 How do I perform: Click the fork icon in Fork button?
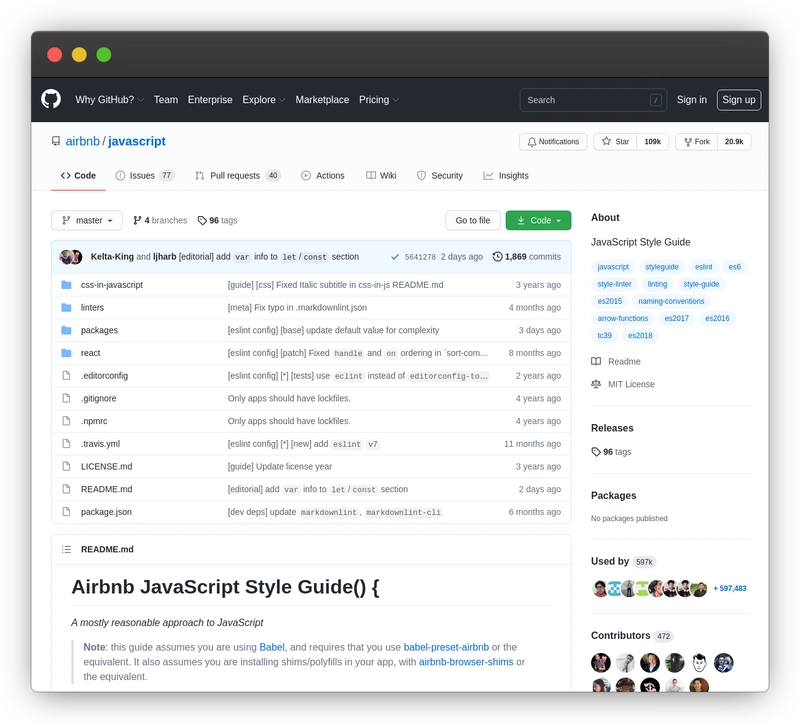pos(688,142)
